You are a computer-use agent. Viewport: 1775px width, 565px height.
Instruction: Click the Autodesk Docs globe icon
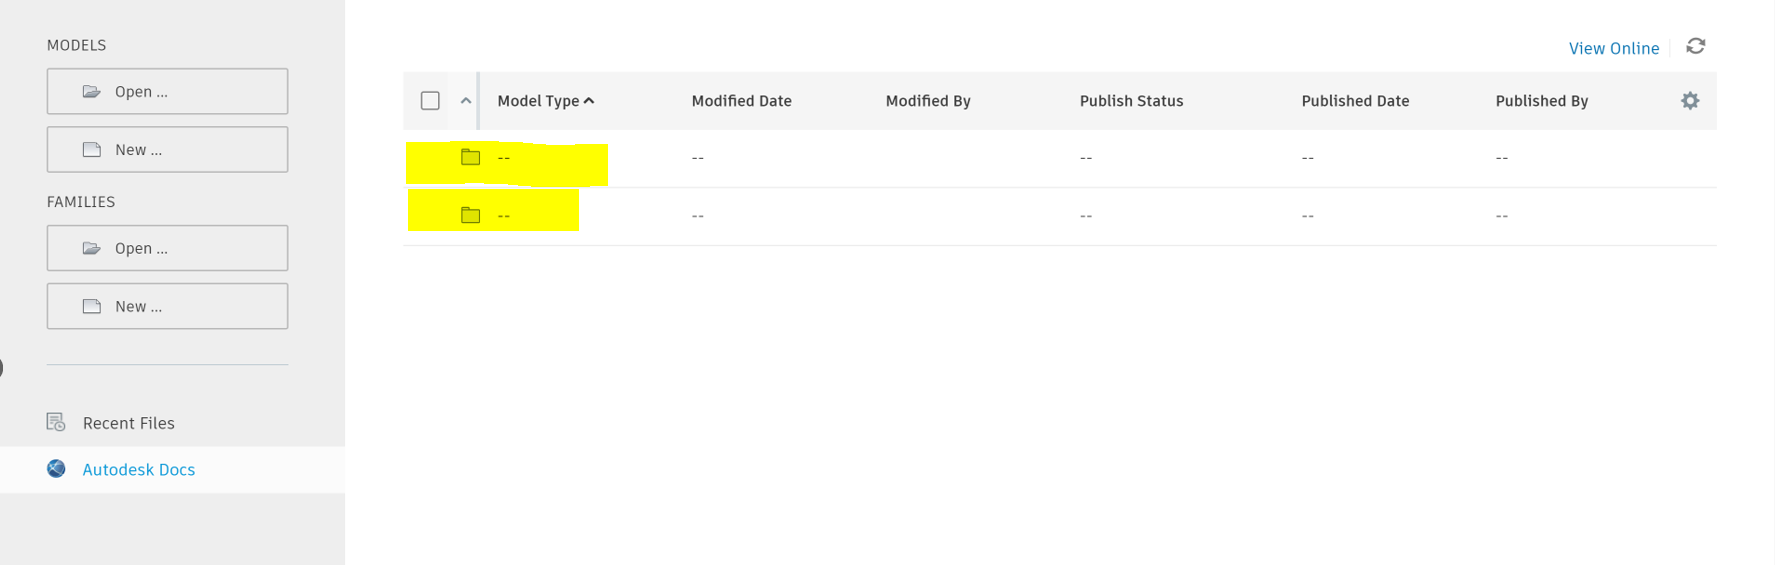56,469
